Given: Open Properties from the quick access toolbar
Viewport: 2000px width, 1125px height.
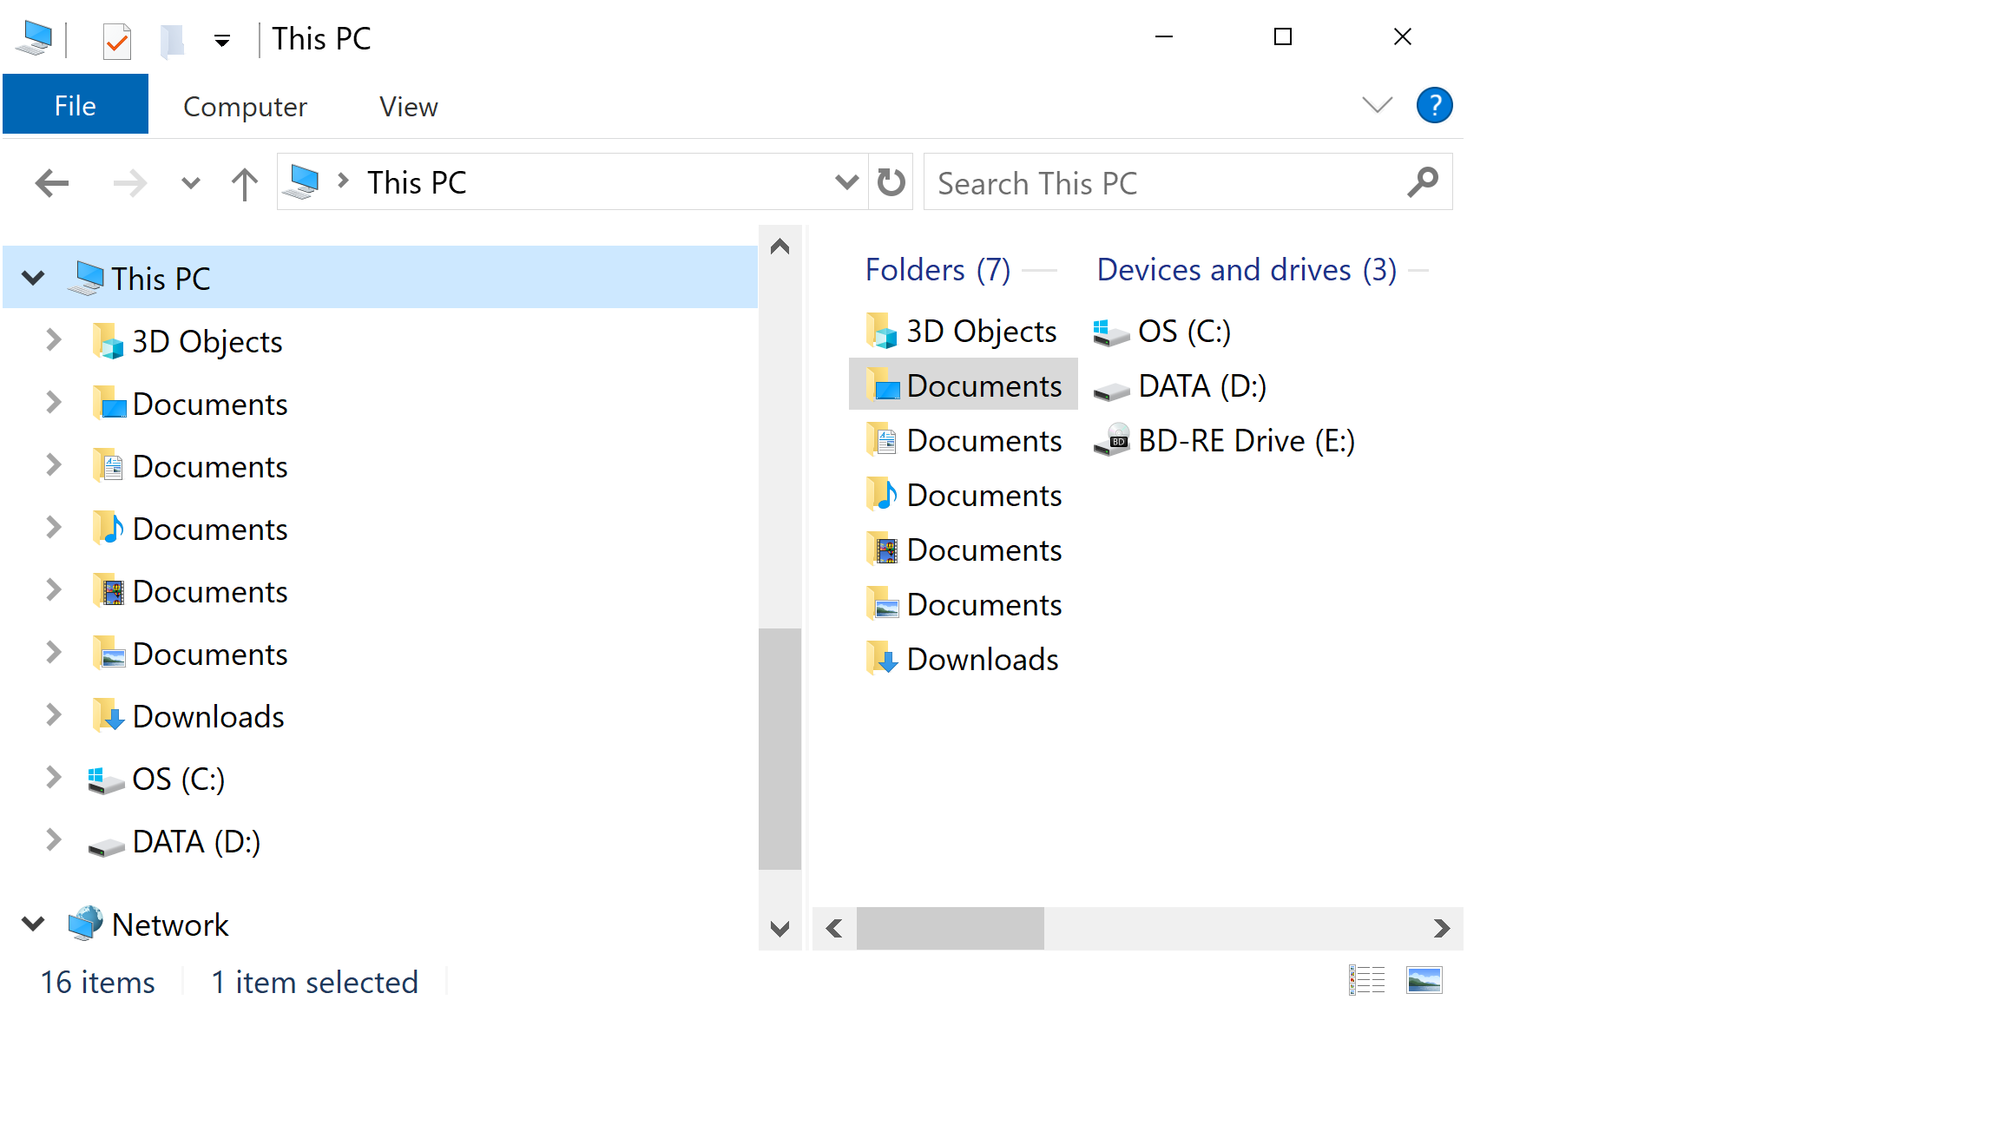Looking at the screenshot, I should pyautogui.click(x=117, y=40).
